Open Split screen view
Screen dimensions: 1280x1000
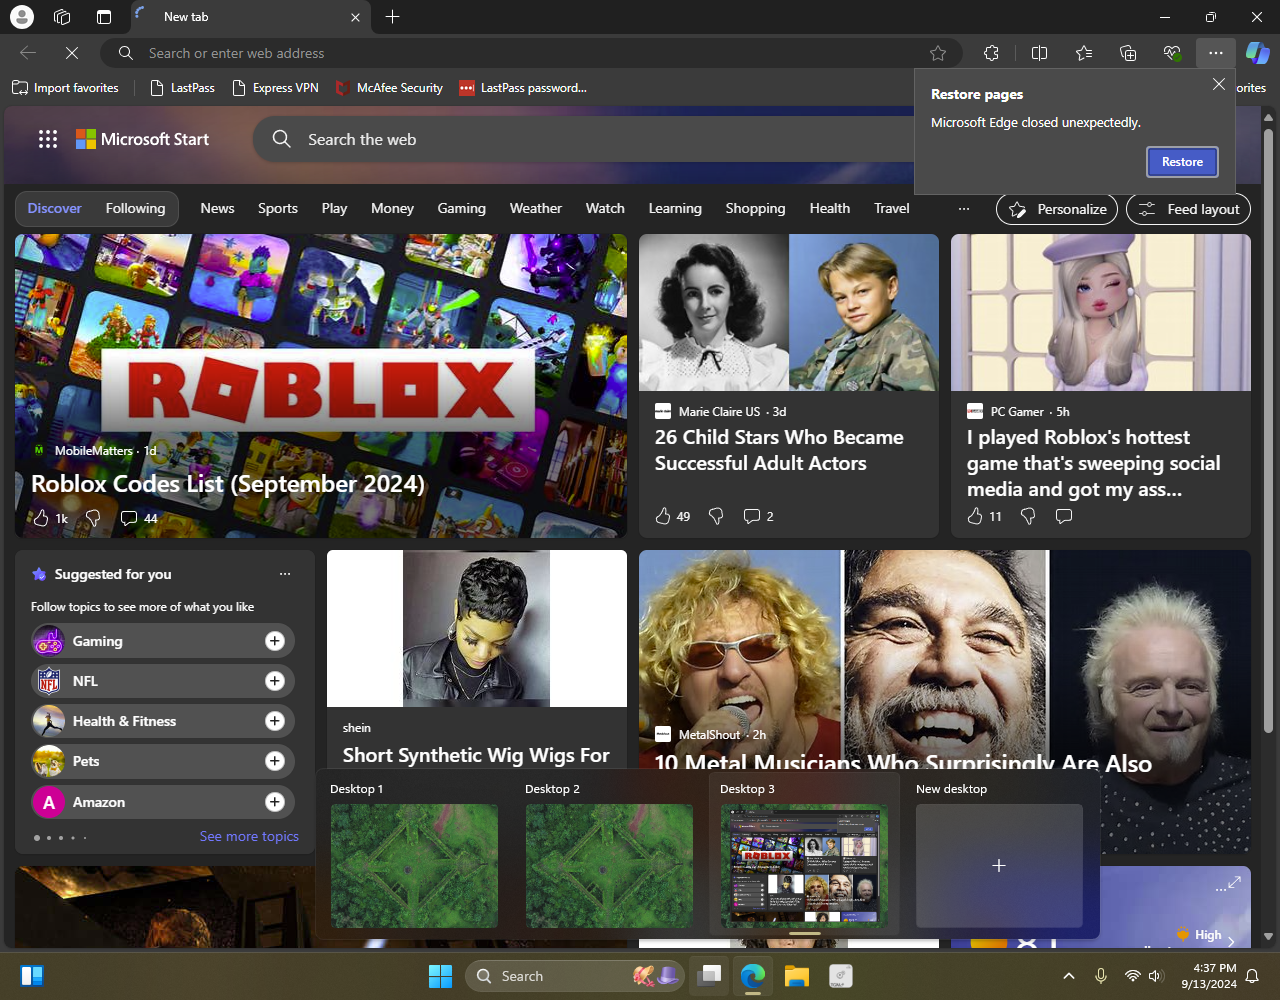(1039, 53)
